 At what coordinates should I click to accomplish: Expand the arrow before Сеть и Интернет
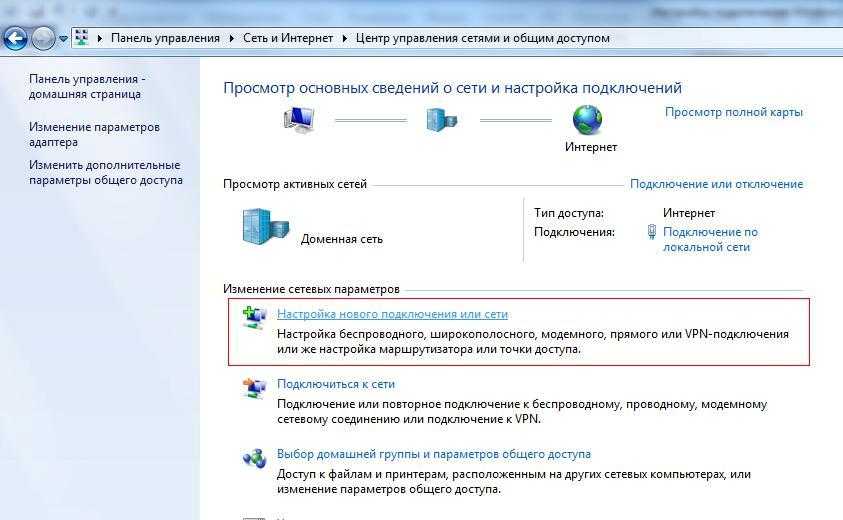232,38
